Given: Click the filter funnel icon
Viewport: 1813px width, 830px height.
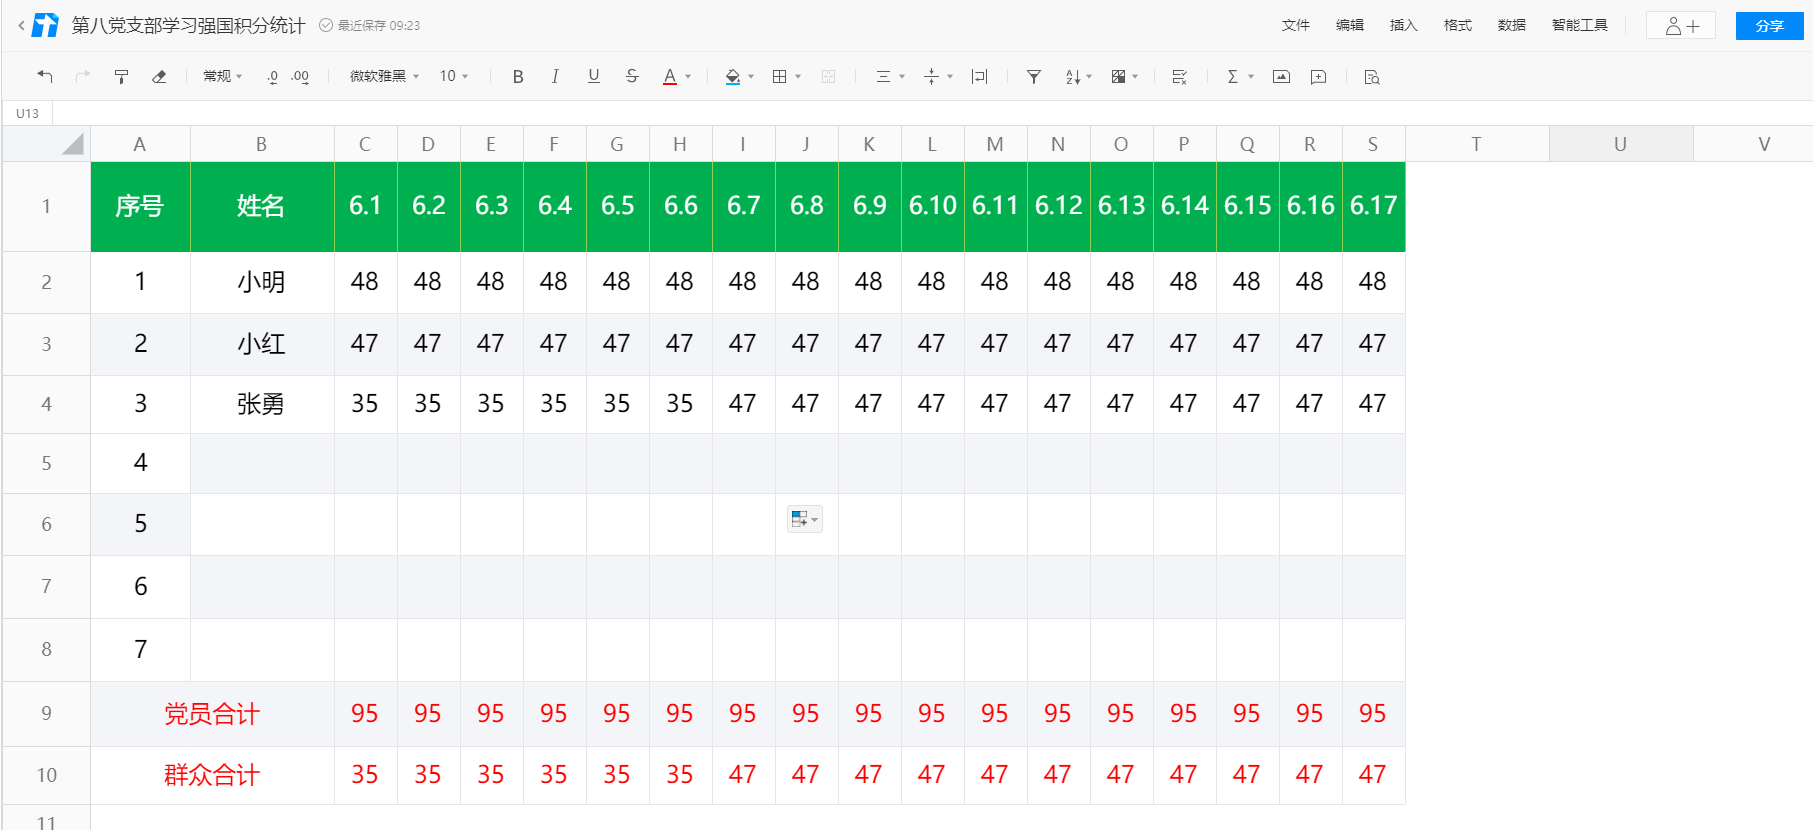Looking at the screenshot, I should click(1034, 76).
